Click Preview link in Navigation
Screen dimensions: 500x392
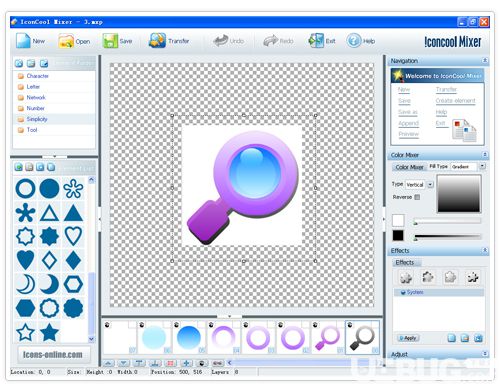(408, 134)
